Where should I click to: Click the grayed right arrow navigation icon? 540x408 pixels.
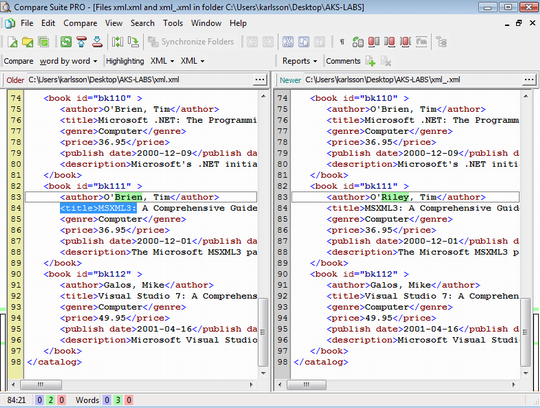pyautogui.click(x=268, y=42)
